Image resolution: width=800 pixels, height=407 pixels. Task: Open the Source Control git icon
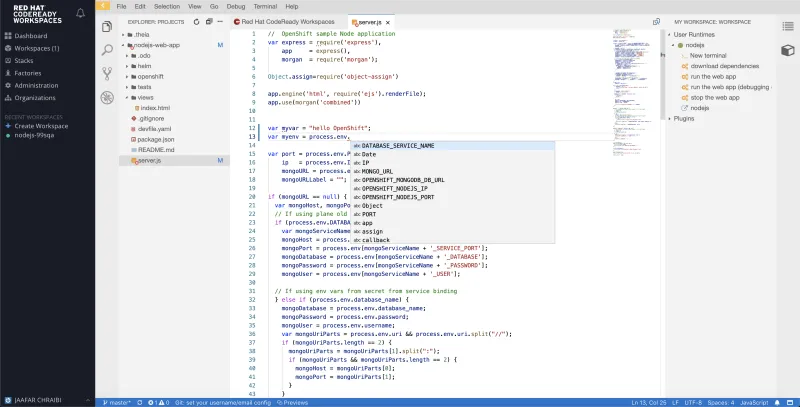[x=107, y=73]
